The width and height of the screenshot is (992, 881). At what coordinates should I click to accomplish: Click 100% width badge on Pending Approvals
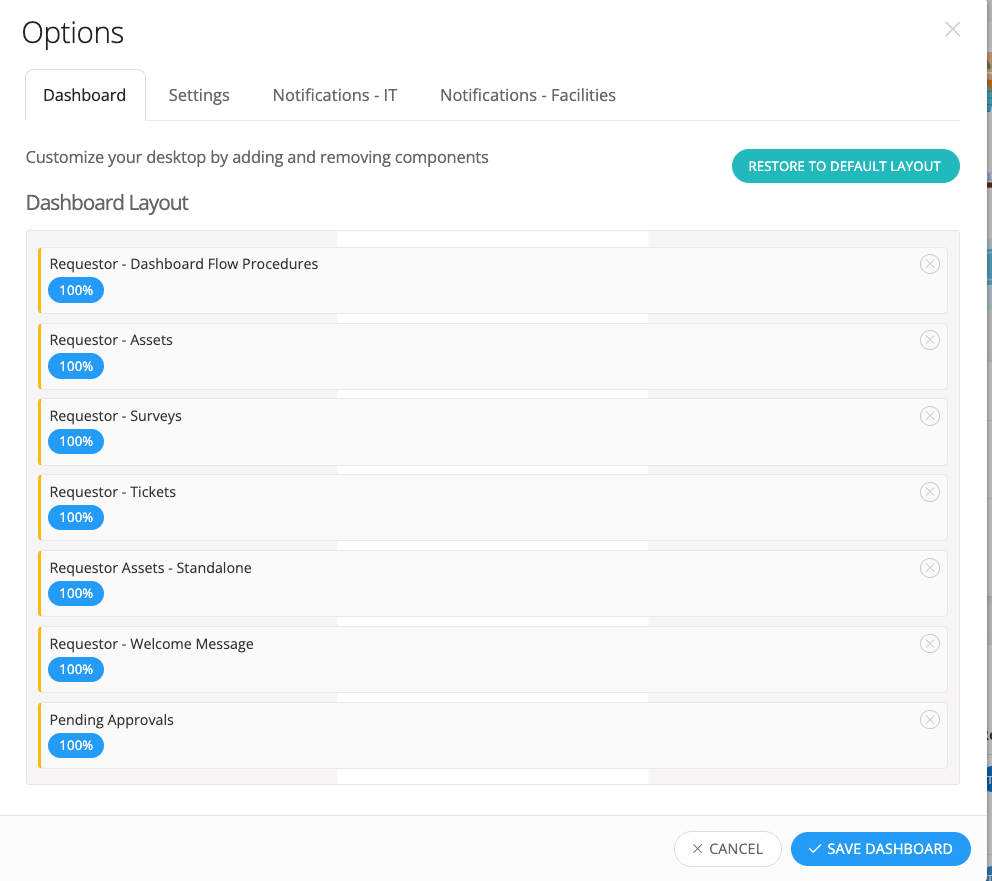point(76,745)
